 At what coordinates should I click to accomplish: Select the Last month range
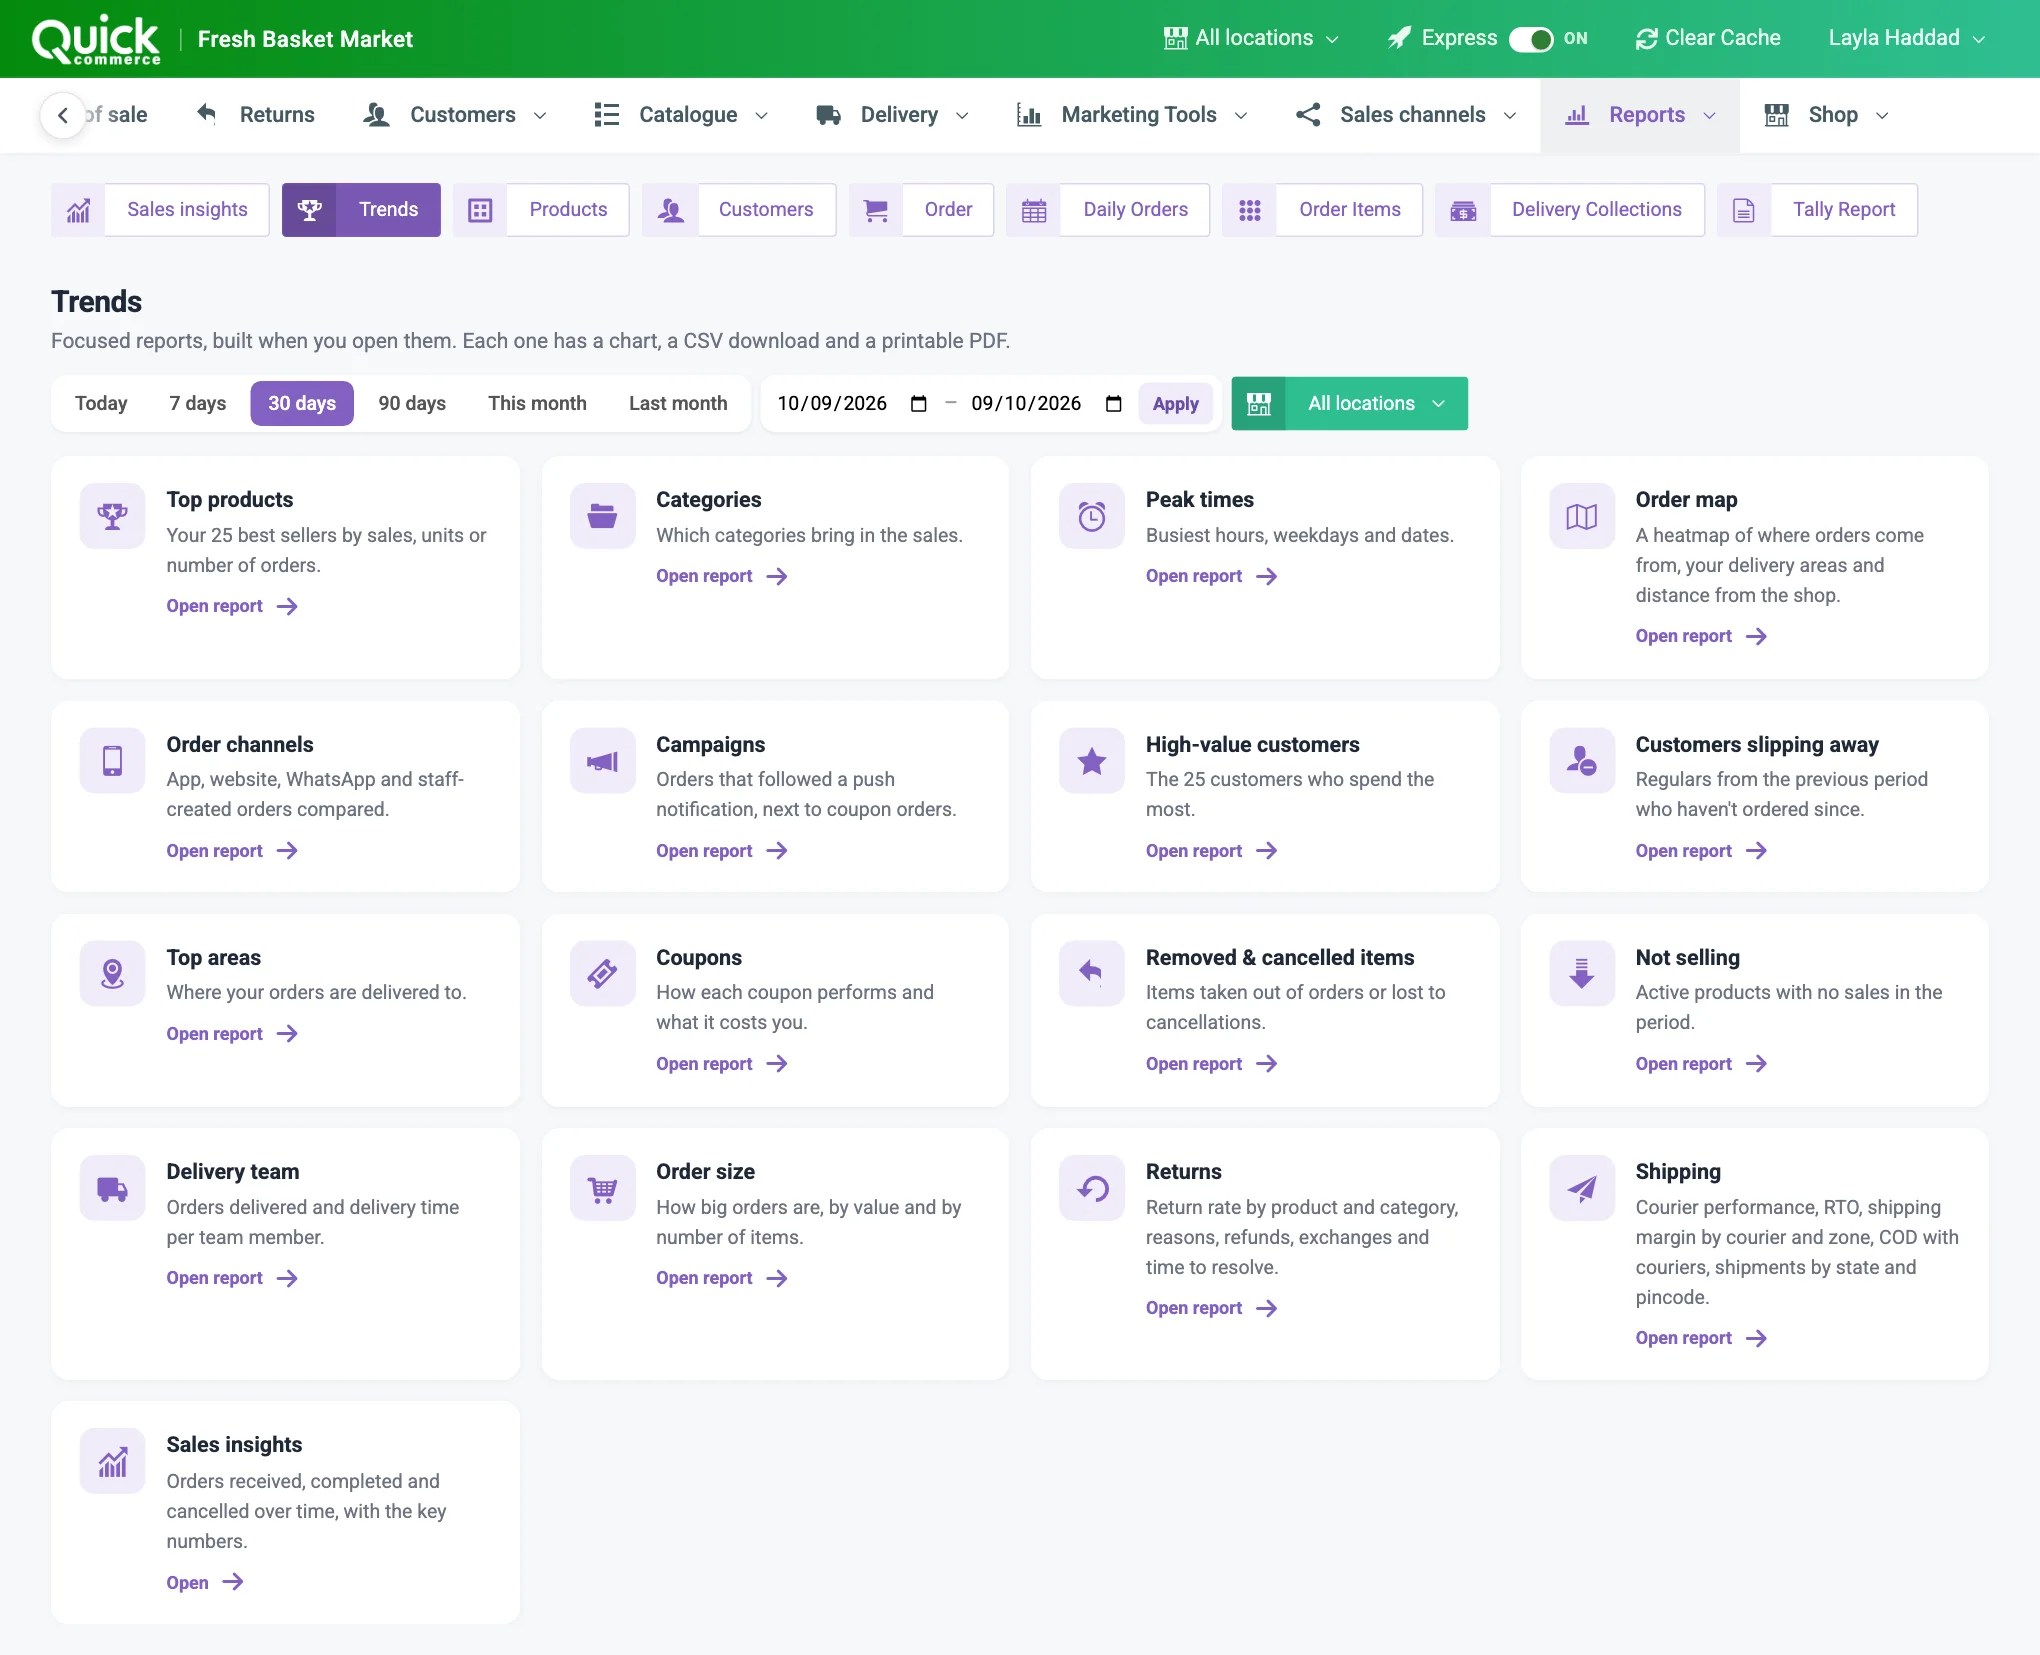coord(678,404)
